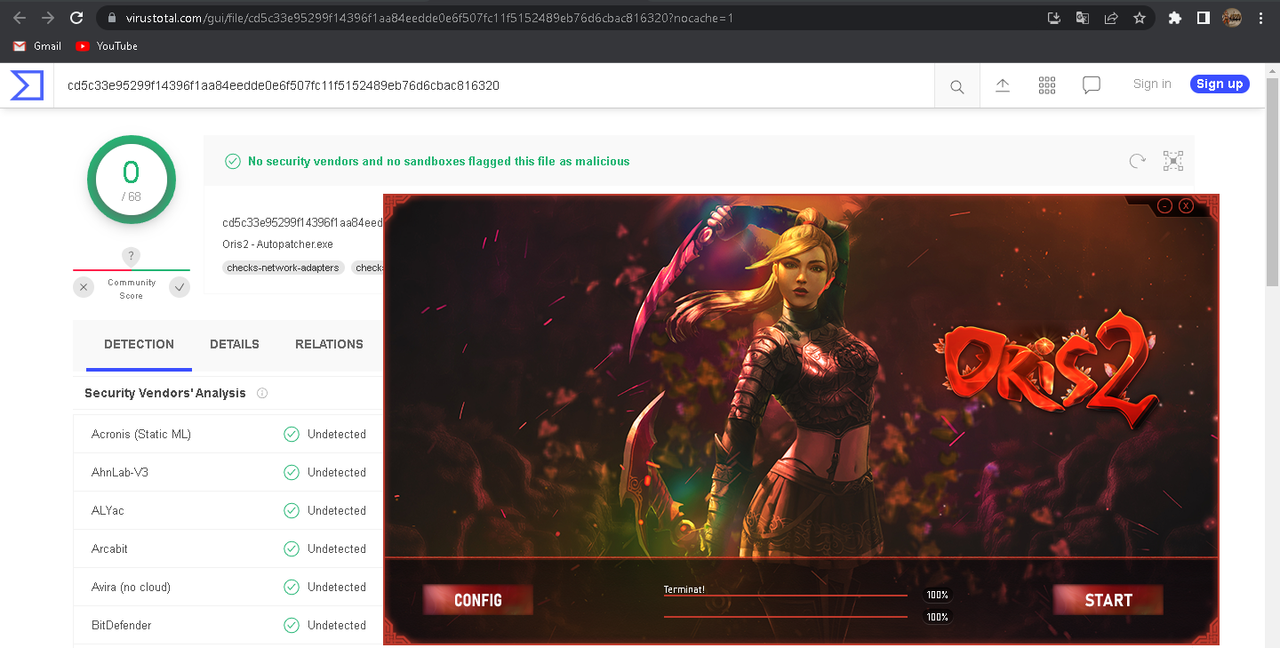Click the magnifier search icon in VirusTotal
The width and height of the screenshot is (1280, 648).
(x=957, y=87)
